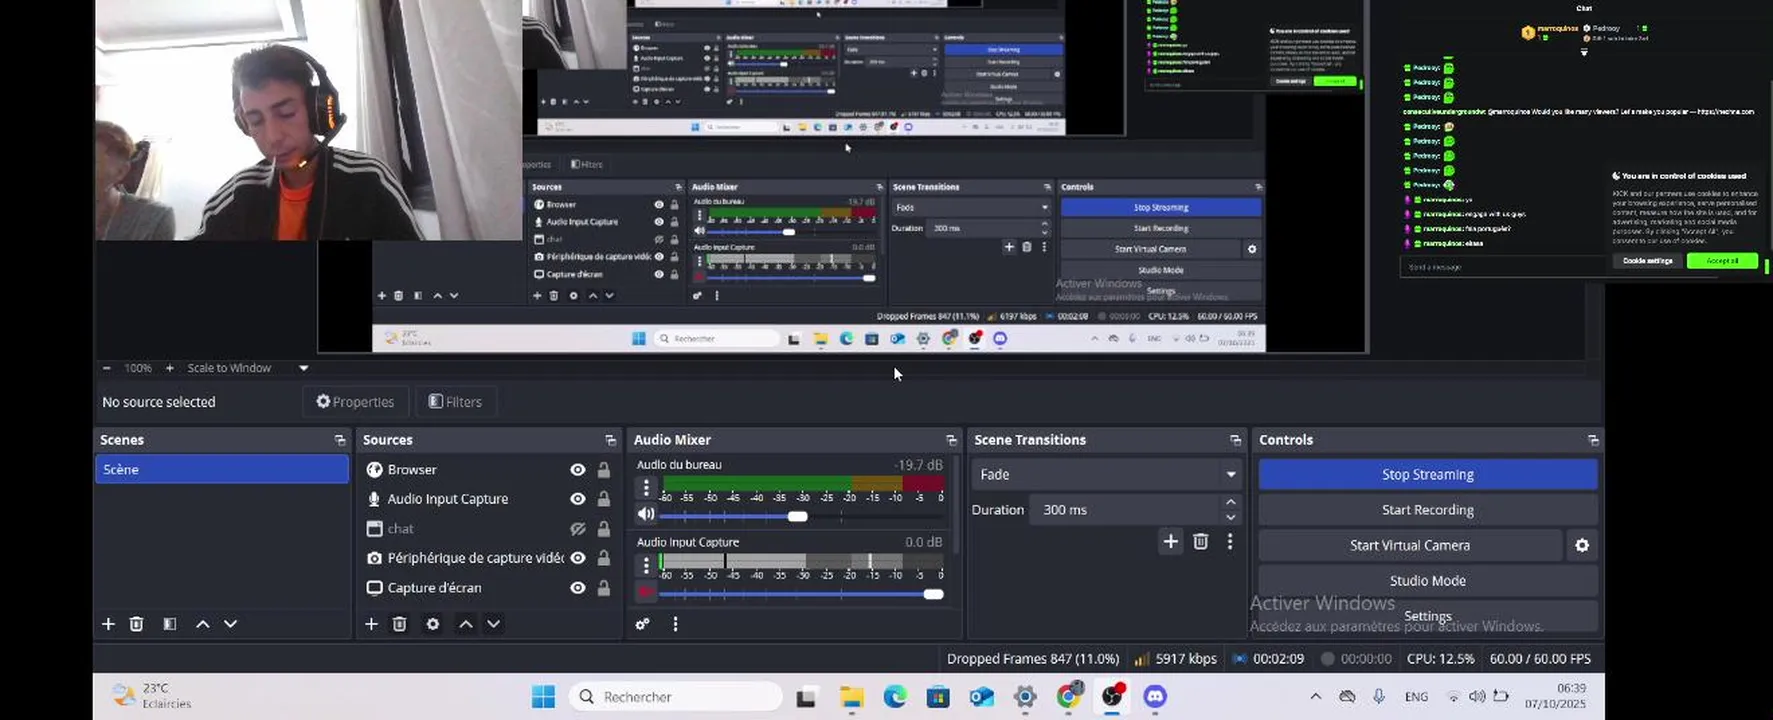Remove scene transition with trash icon
Screen dimensions: 1773x720
[x=1201, y=541]
